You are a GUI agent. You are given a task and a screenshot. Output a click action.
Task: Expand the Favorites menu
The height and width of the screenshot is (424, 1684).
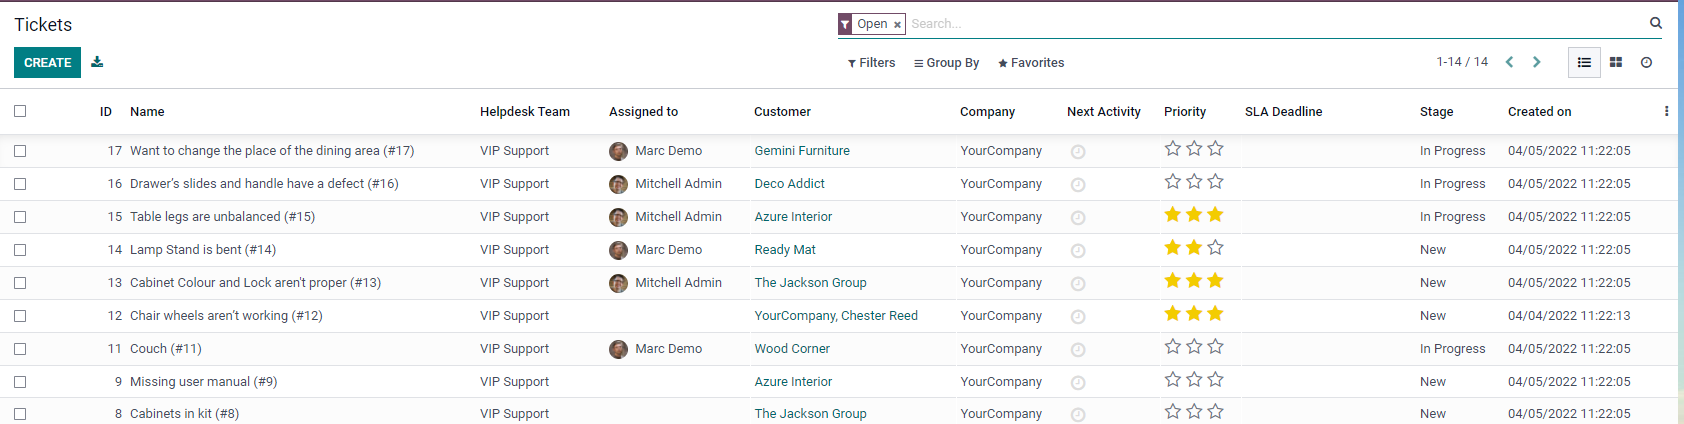(1031, 63)
